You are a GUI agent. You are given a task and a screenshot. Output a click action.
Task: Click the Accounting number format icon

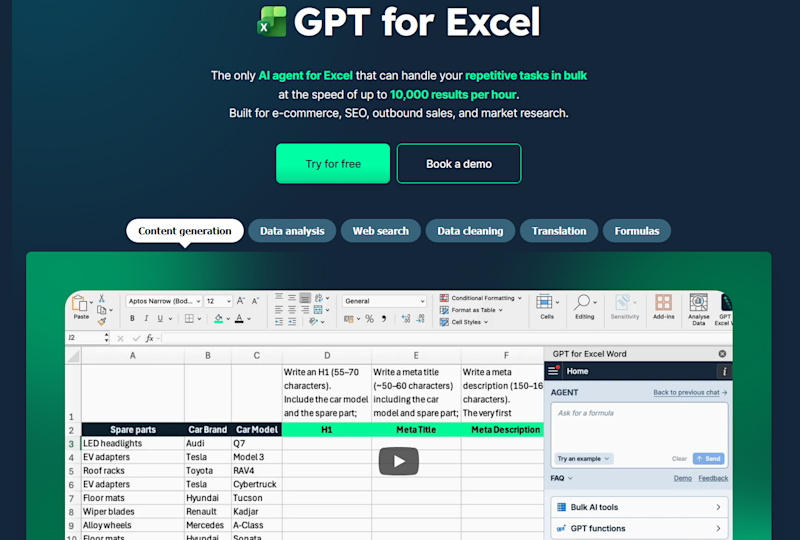point(349,319)
